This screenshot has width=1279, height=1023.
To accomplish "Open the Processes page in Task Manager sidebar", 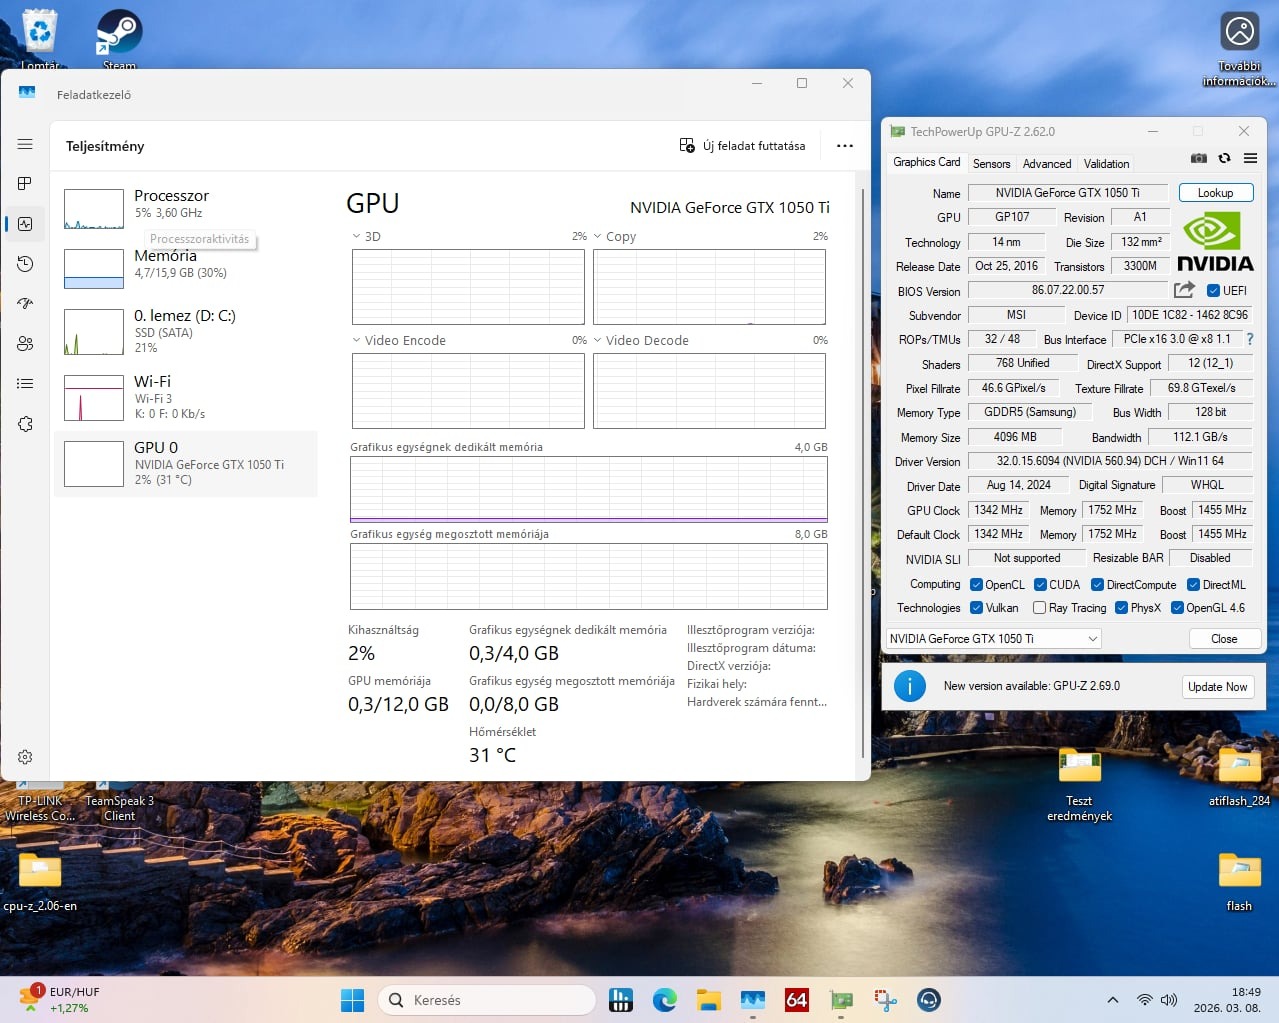I will [x=25, y=184].
